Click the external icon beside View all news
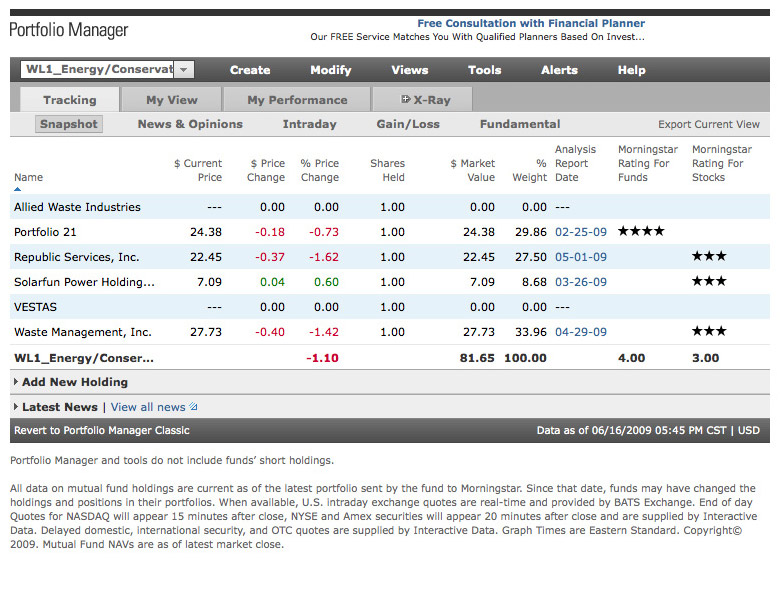The image size is (780, 599). pyautogui.click(x=194, y=407)
